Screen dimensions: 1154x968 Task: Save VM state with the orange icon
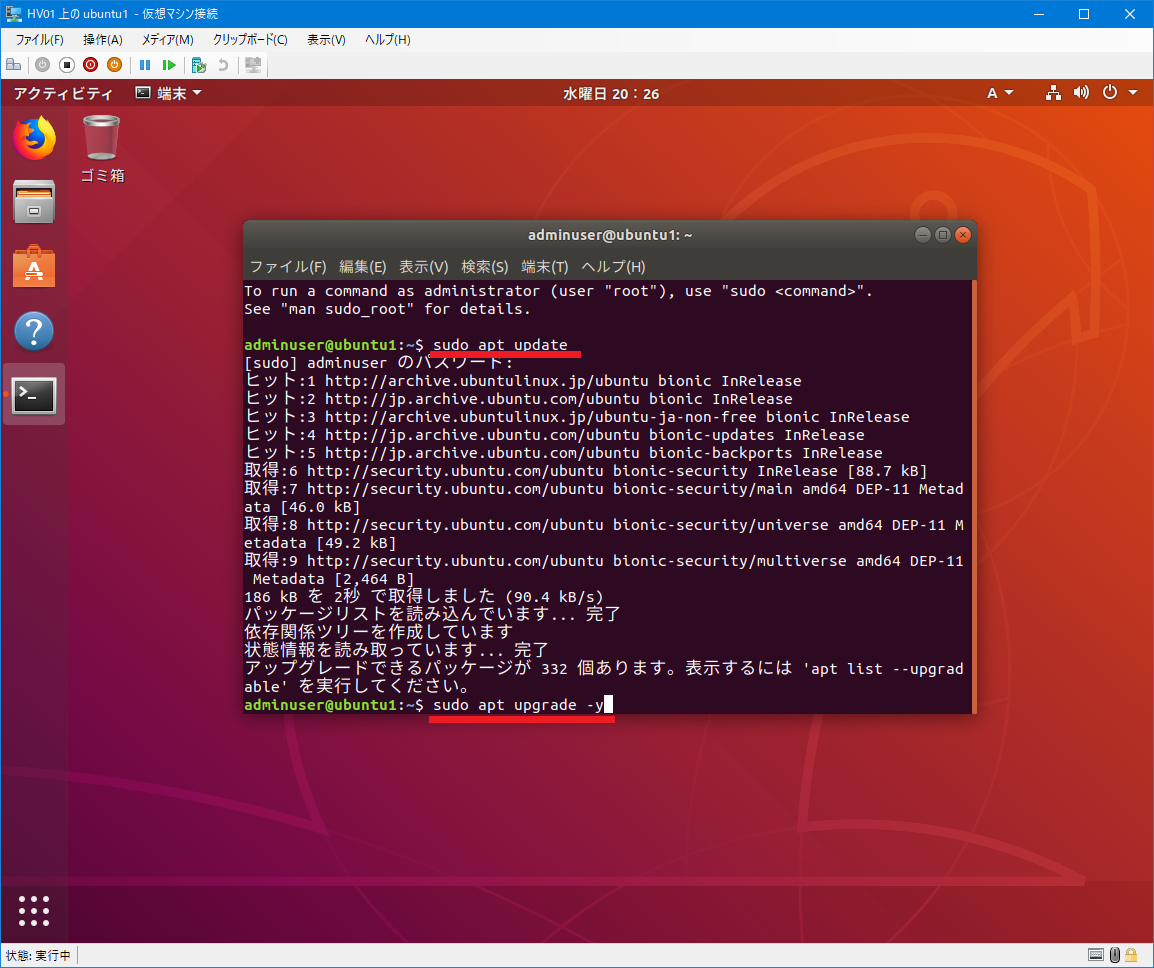tap(114, 65)
